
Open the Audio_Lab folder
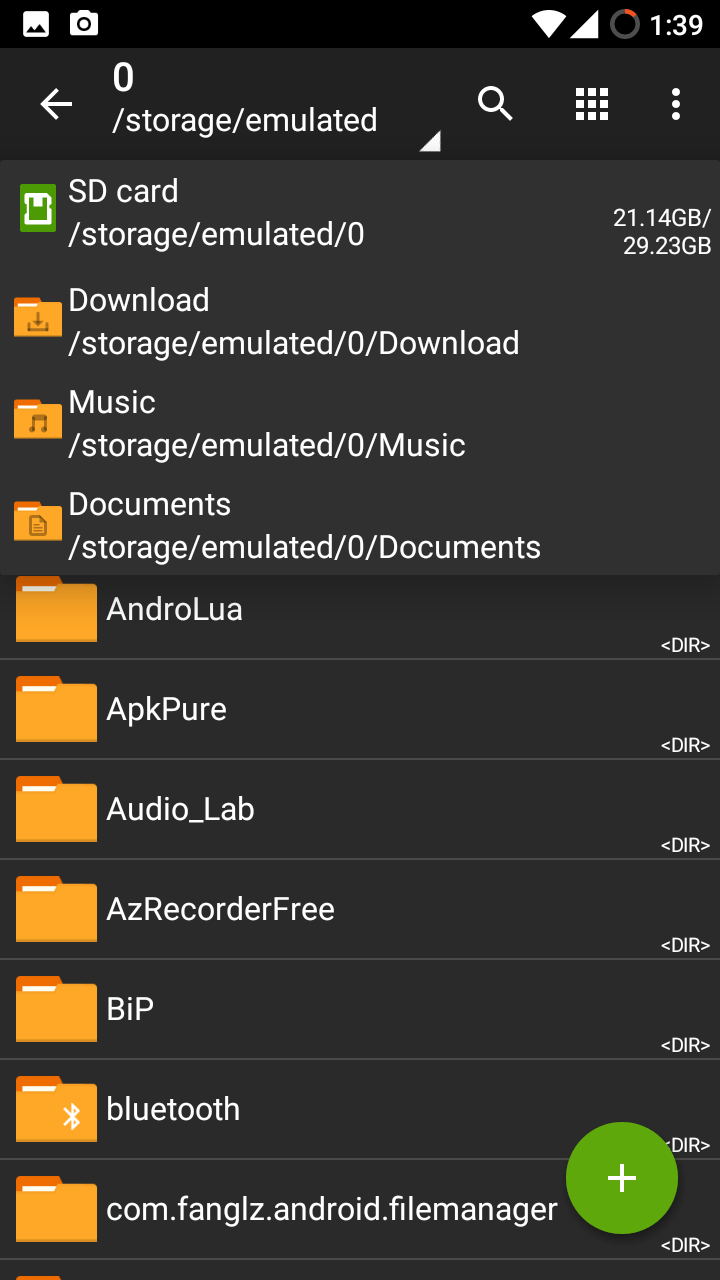point(181,809)
